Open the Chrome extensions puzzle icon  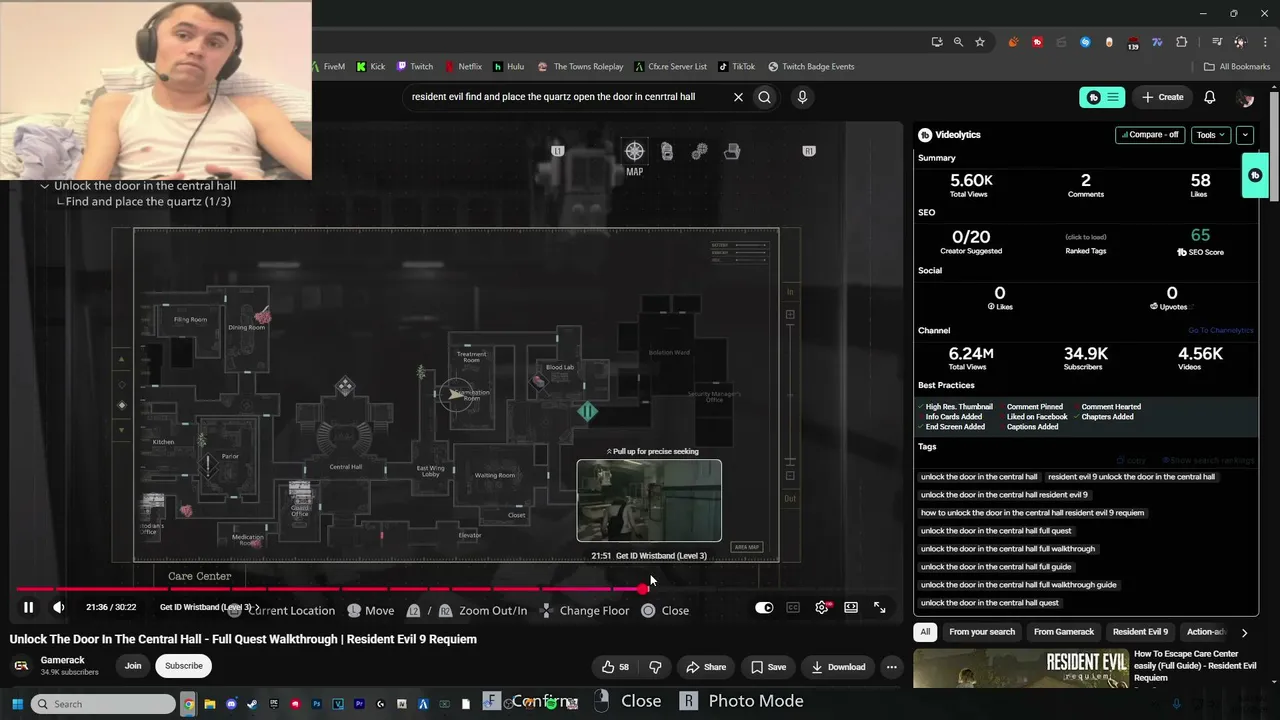click(x=1182, y=42)
